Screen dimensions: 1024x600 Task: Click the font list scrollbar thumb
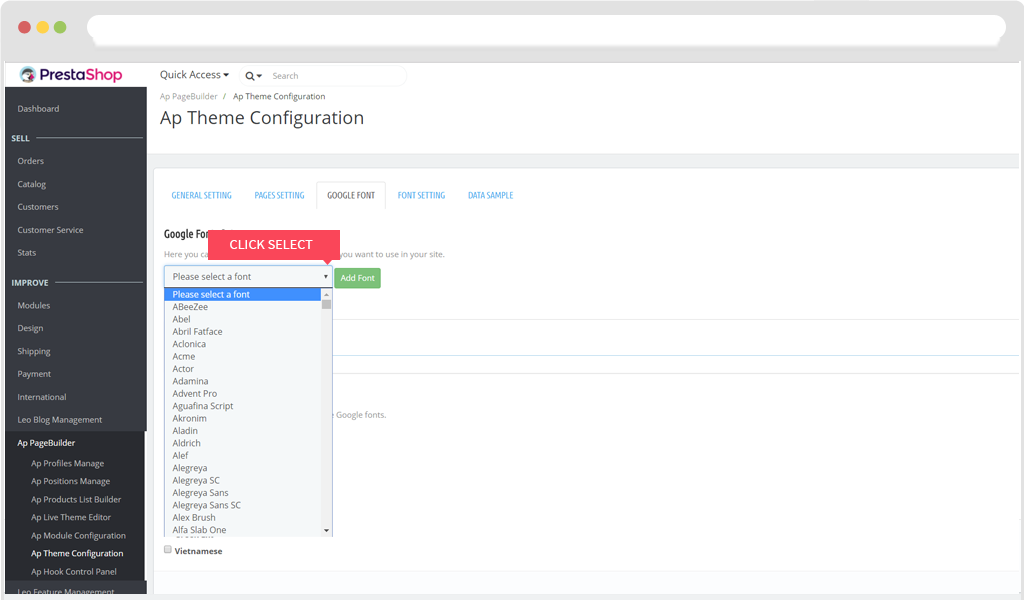[327, 304]
